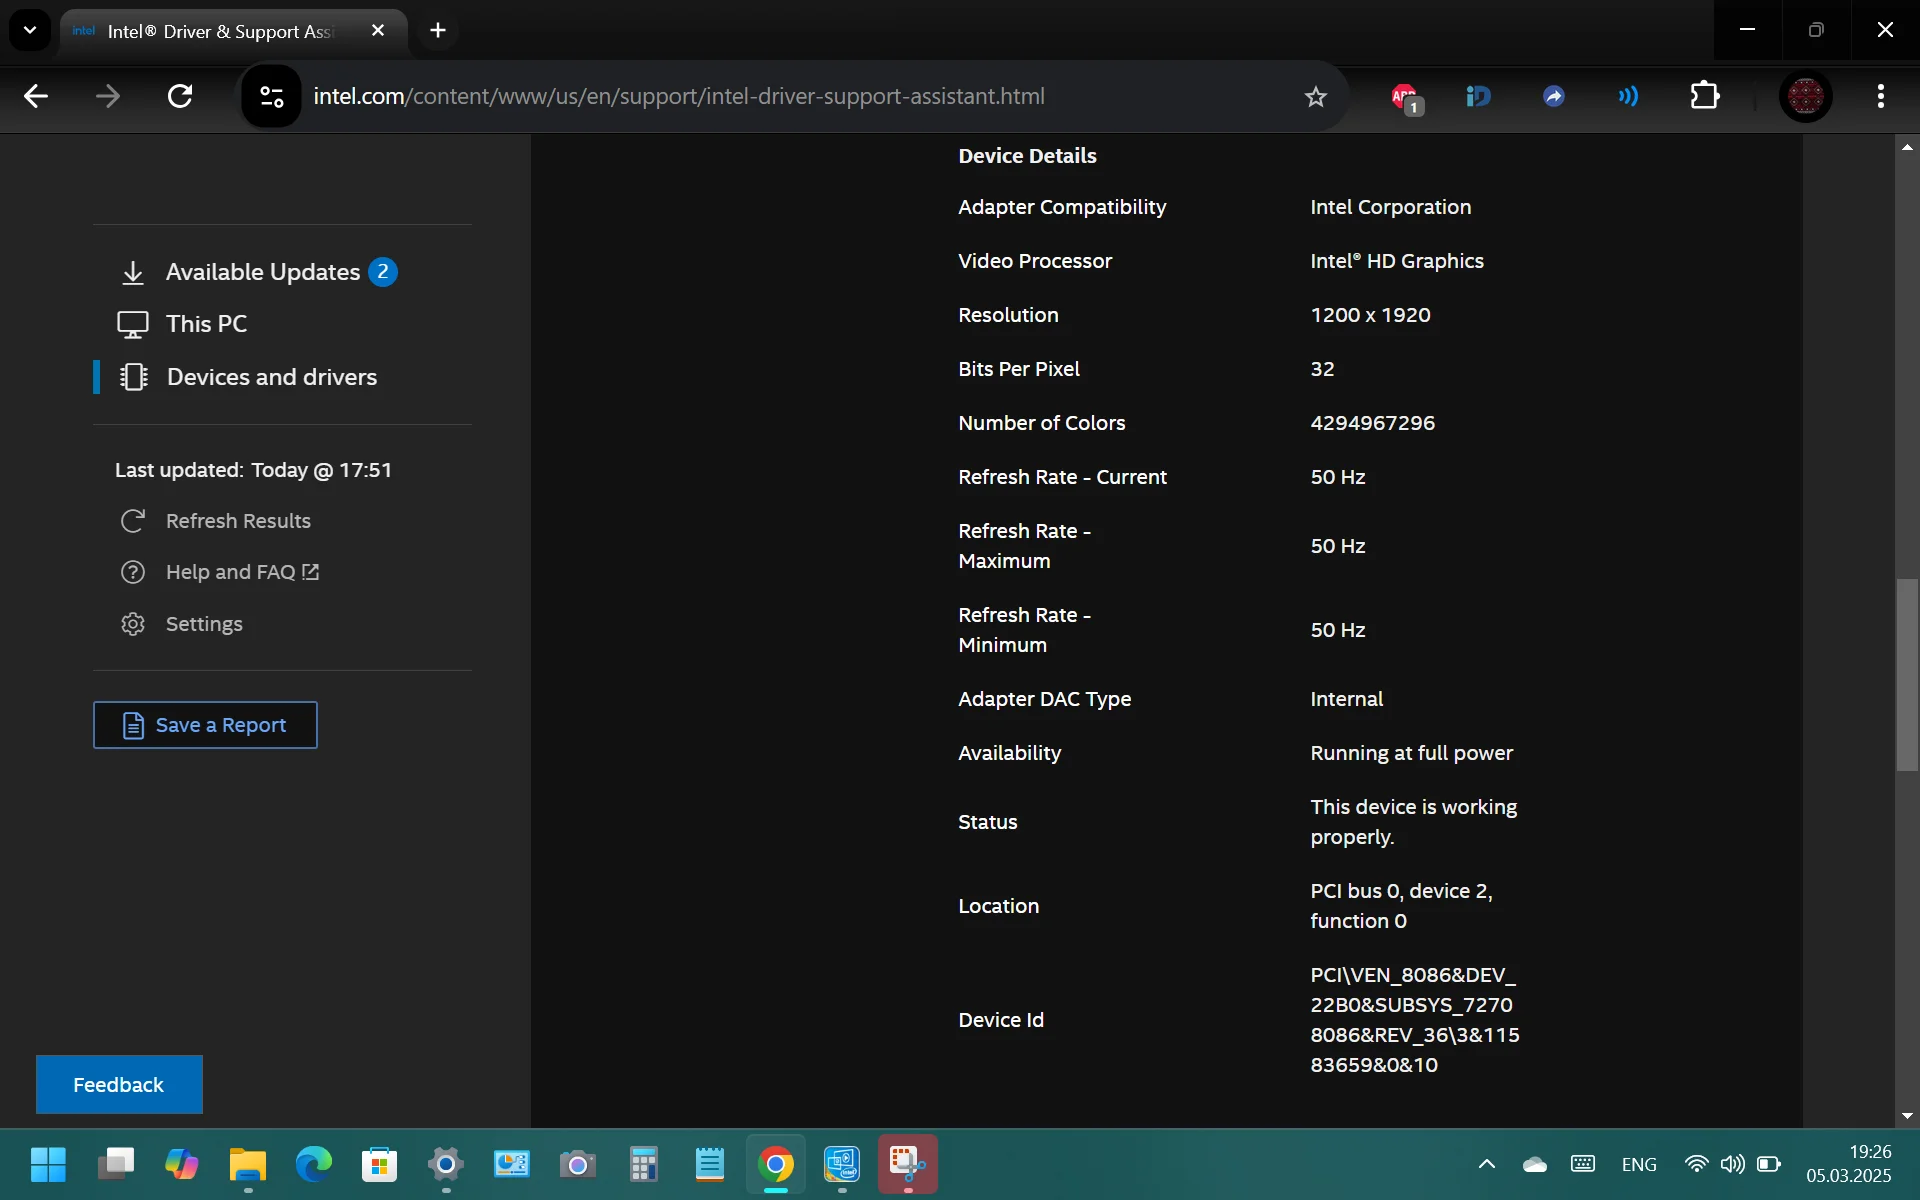
Task: Click the page vertical scrollbar thumb
Action: click(1907, 675)
